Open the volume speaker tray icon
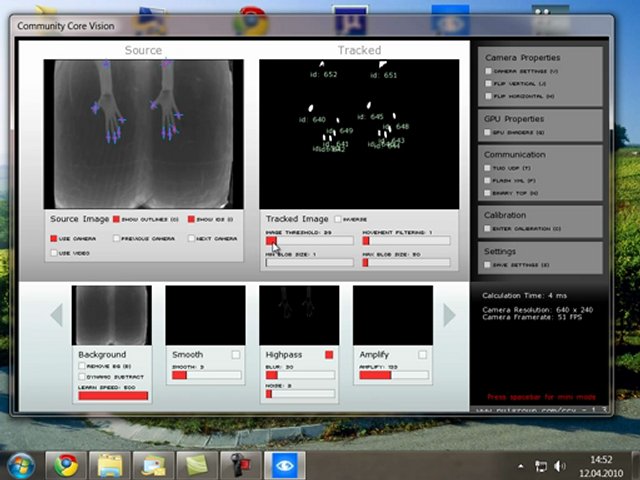640x480 pixels. coord(560,466)
